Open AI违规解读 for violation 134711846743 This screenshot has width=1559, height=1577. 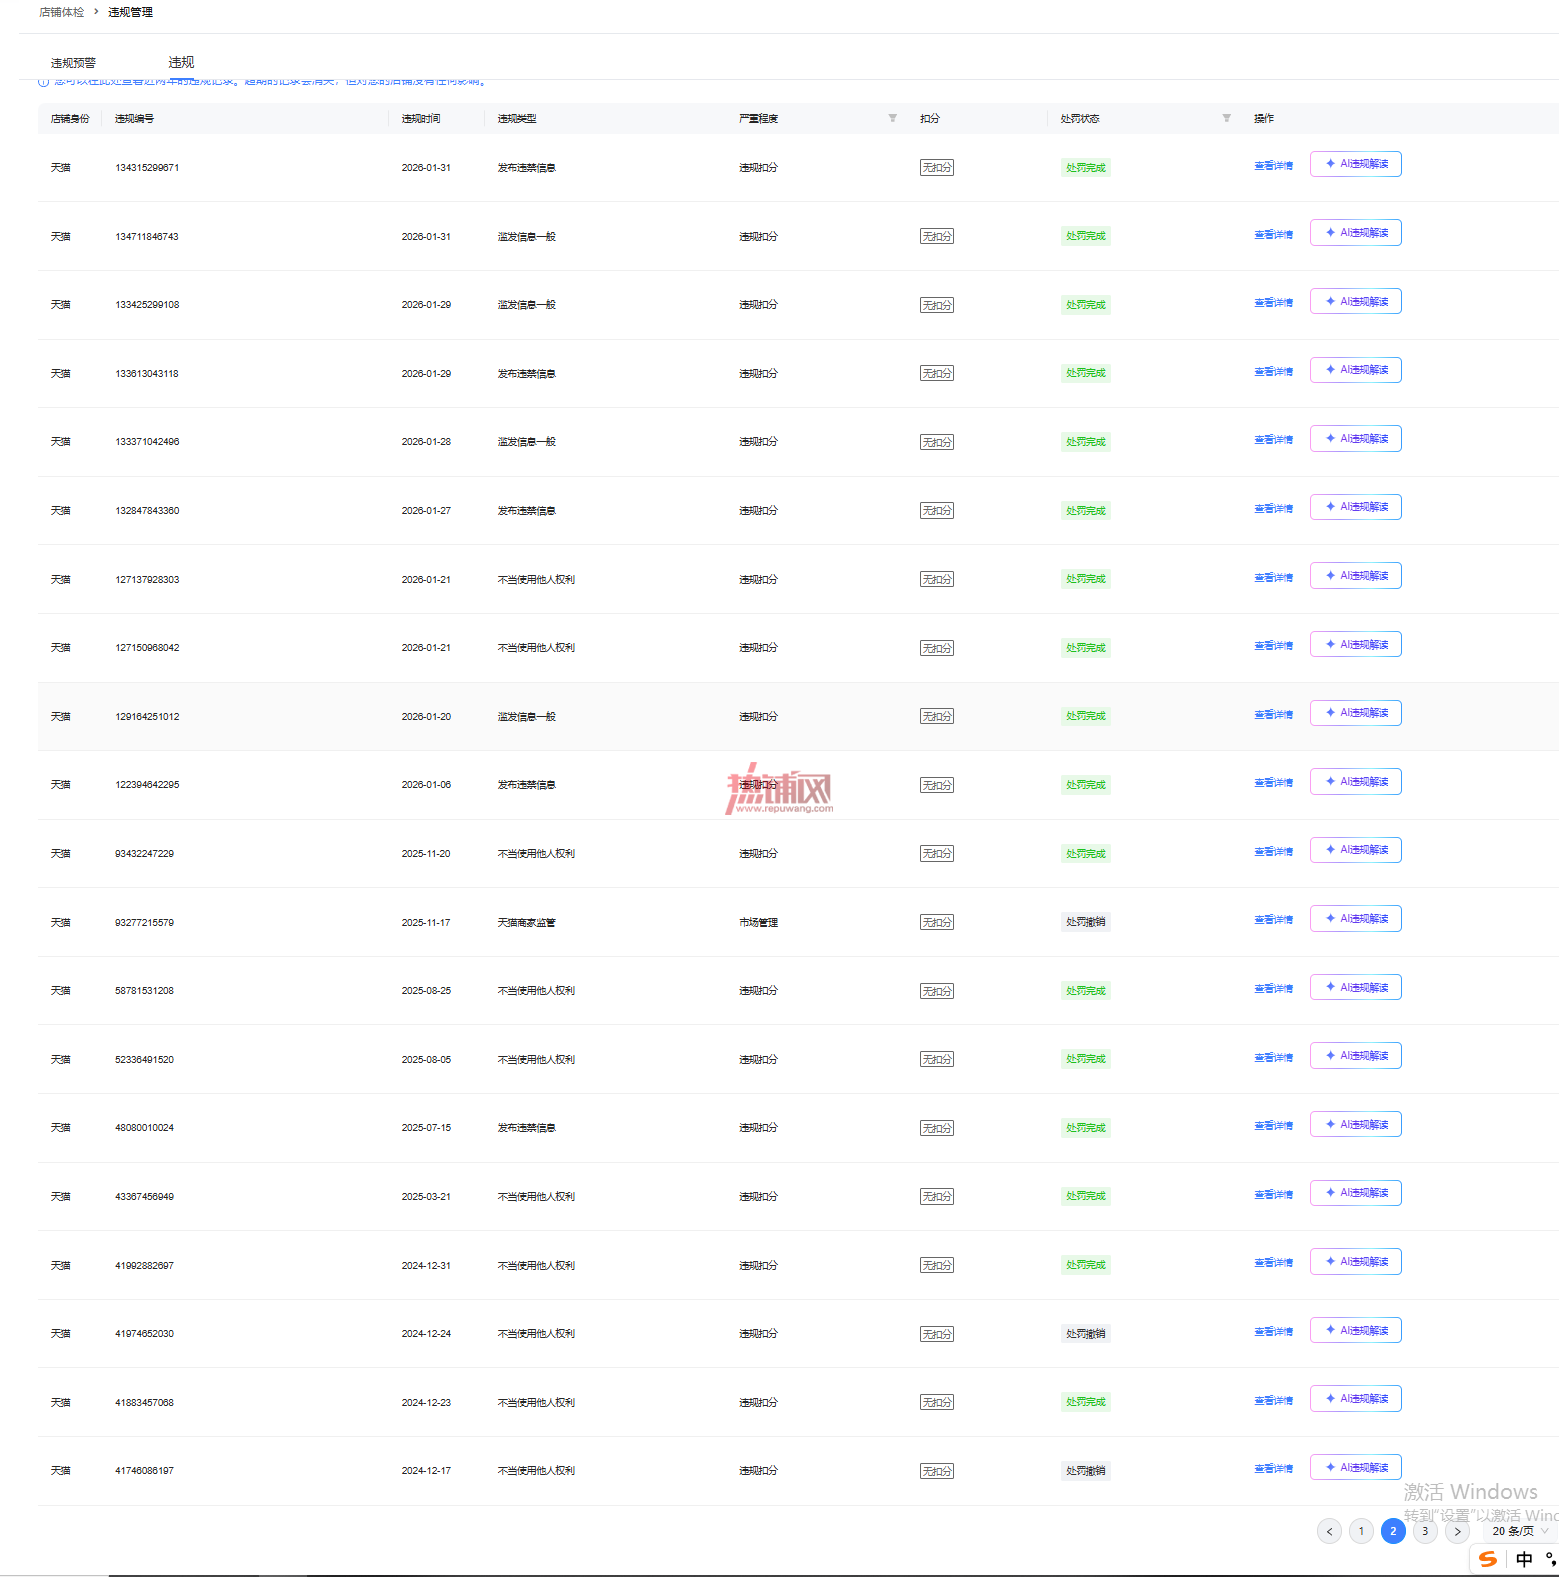click(1356, 233)
